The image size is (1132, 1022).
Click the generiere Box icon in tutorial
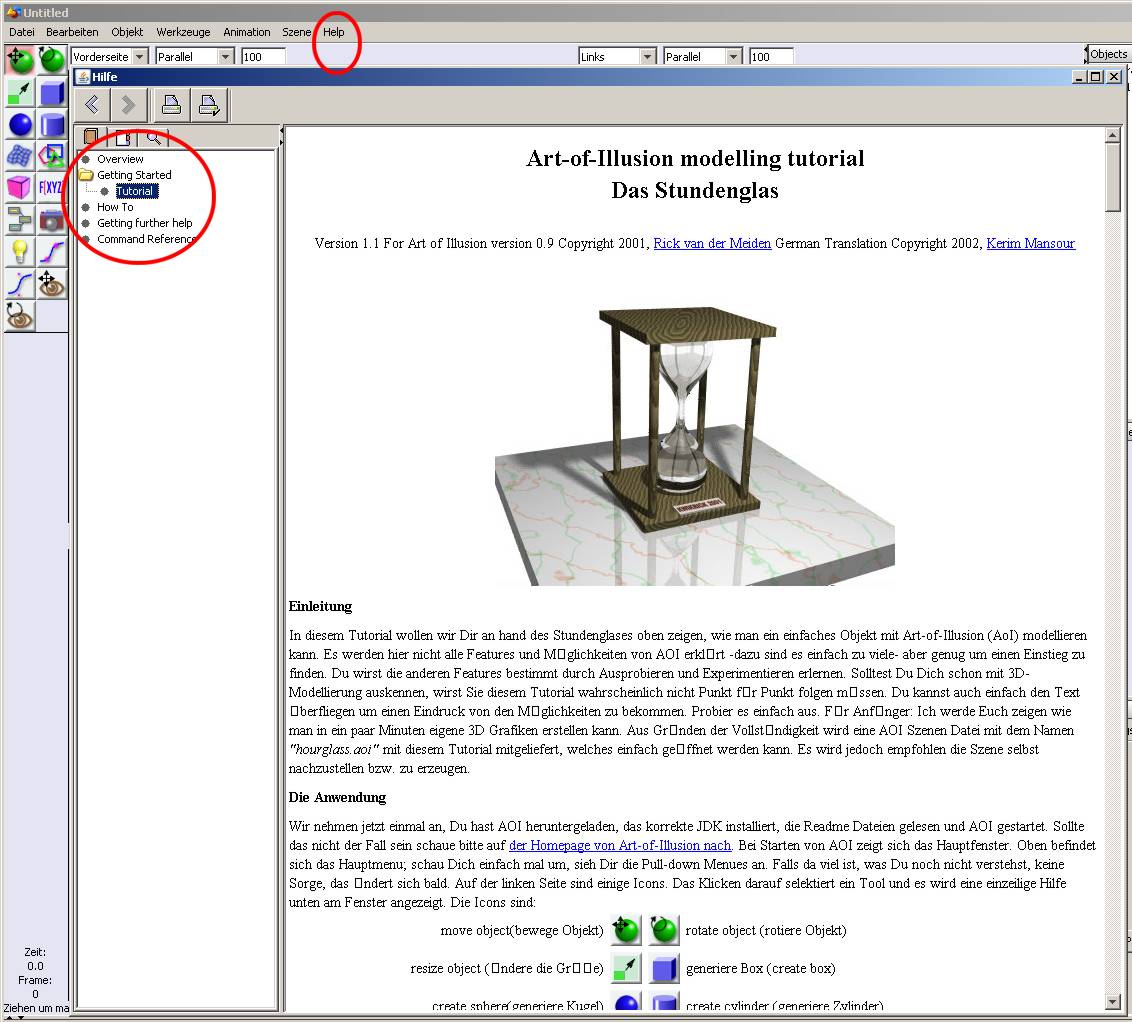[x=663, y=968]
